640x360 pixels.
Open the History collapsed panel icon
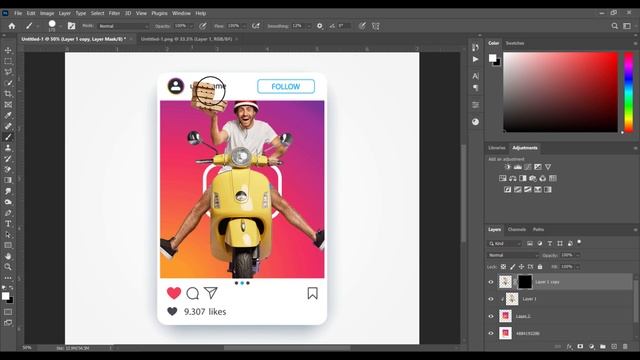point(476,47)
